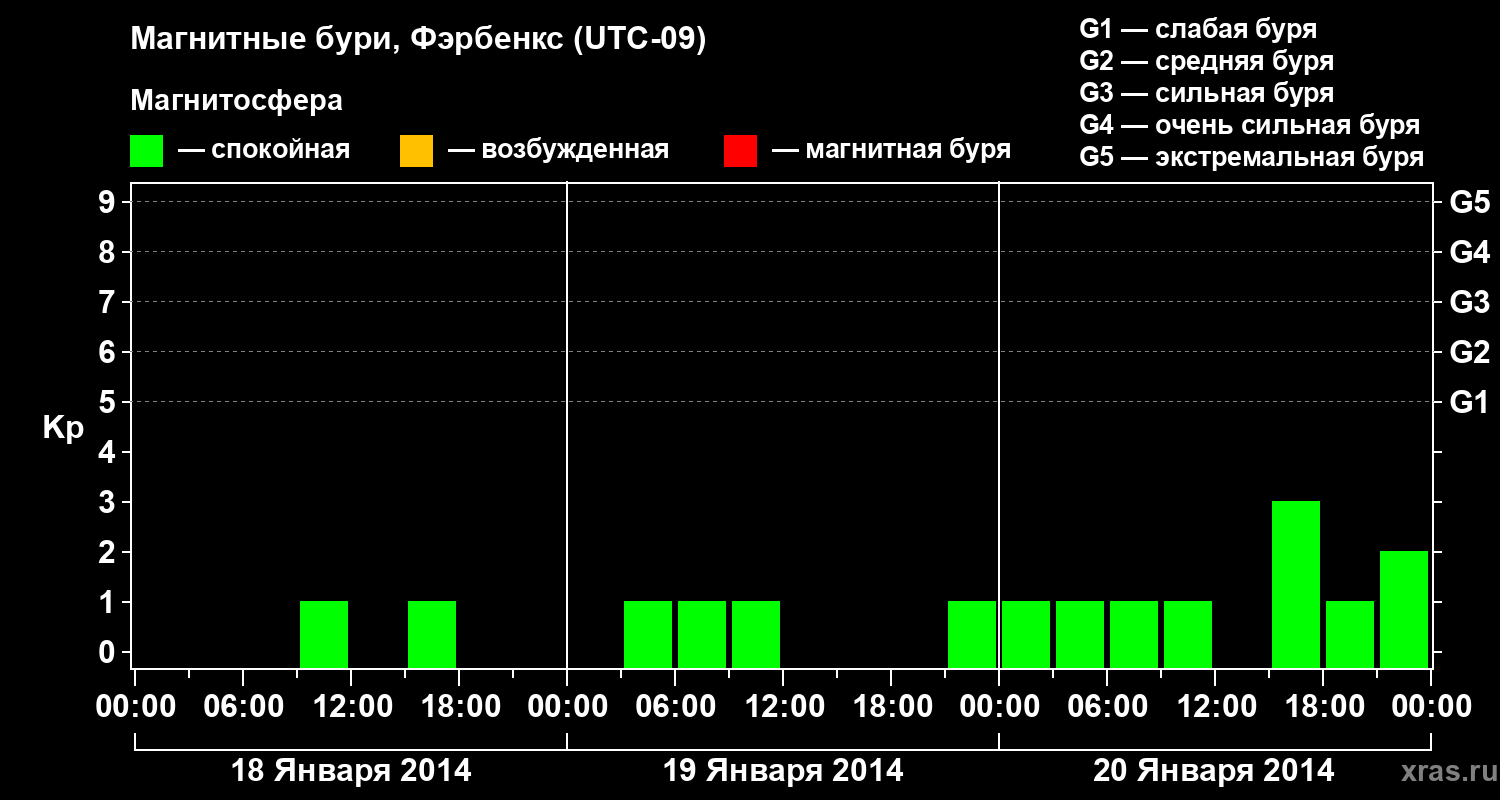Click the 09:00–12:00 bar on 19 Января
The width and height of the screenshot is (1500, 800).
tap(756, 634)
